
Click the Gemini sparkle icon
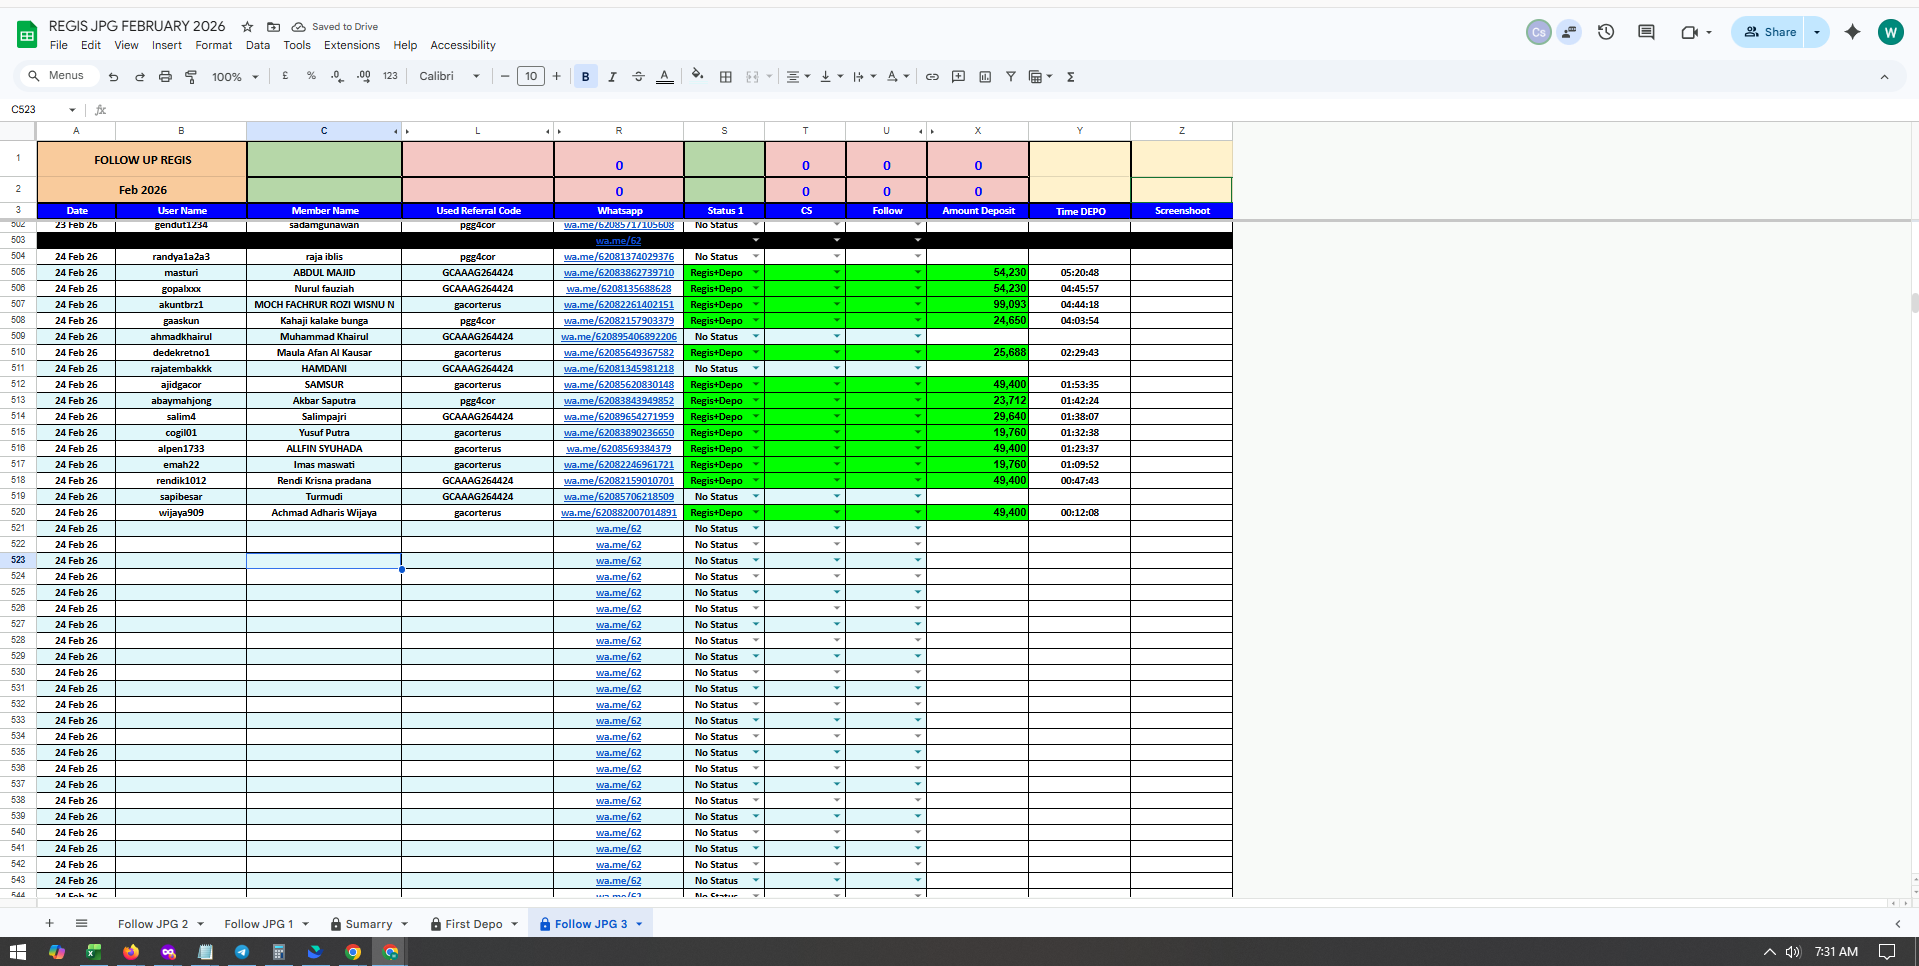pos(1852,32)
